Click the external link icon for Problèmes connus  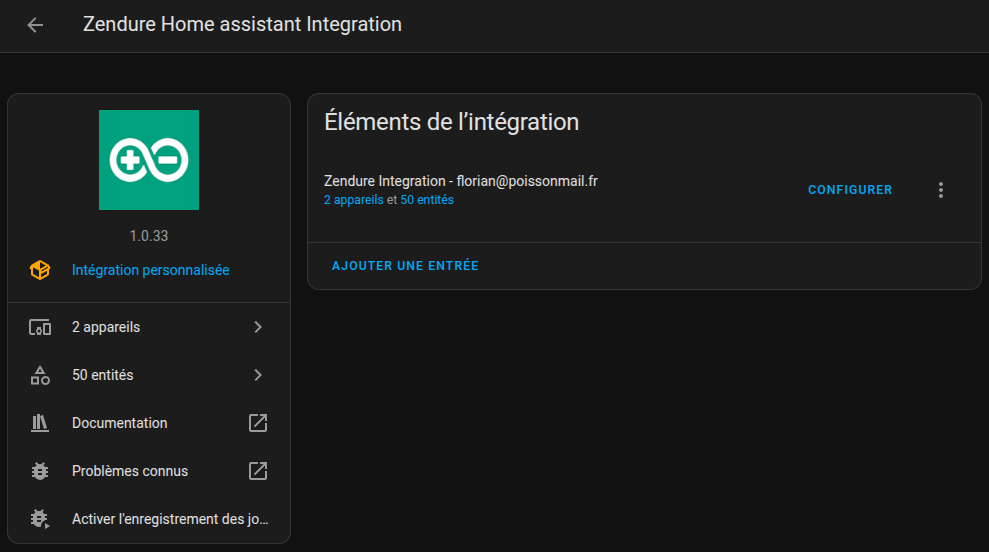[x=258, y=471]
